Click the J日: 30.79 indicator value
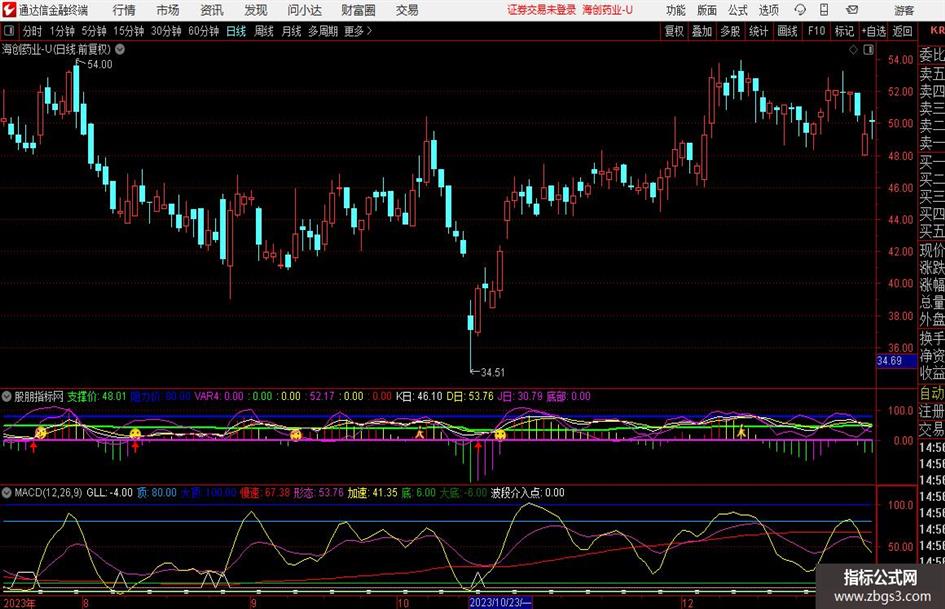Image resolution: width=945 pixels, height=609 pixels. click(x=520, y=396)
